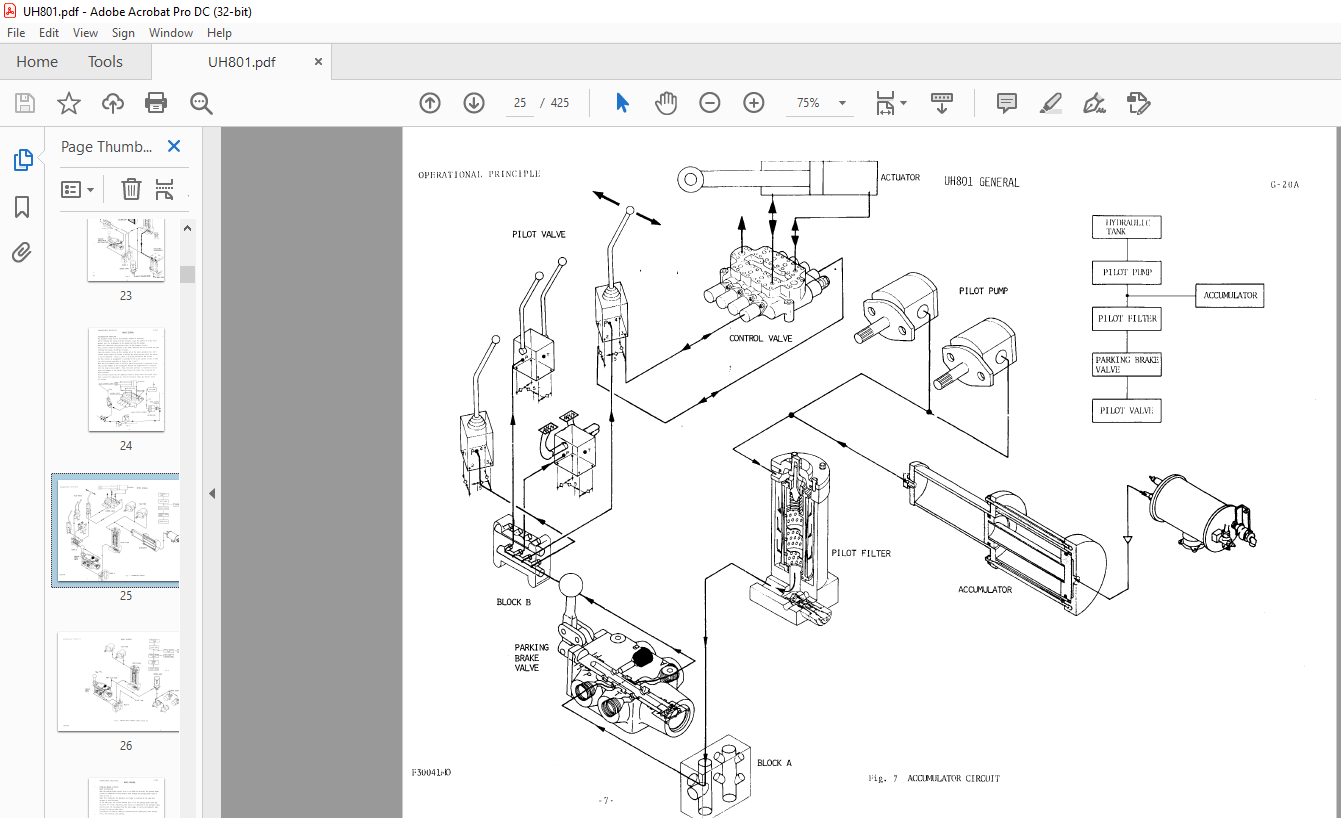Switch to the Home tab
This screenshot has width=1341, height=818.
37,62
